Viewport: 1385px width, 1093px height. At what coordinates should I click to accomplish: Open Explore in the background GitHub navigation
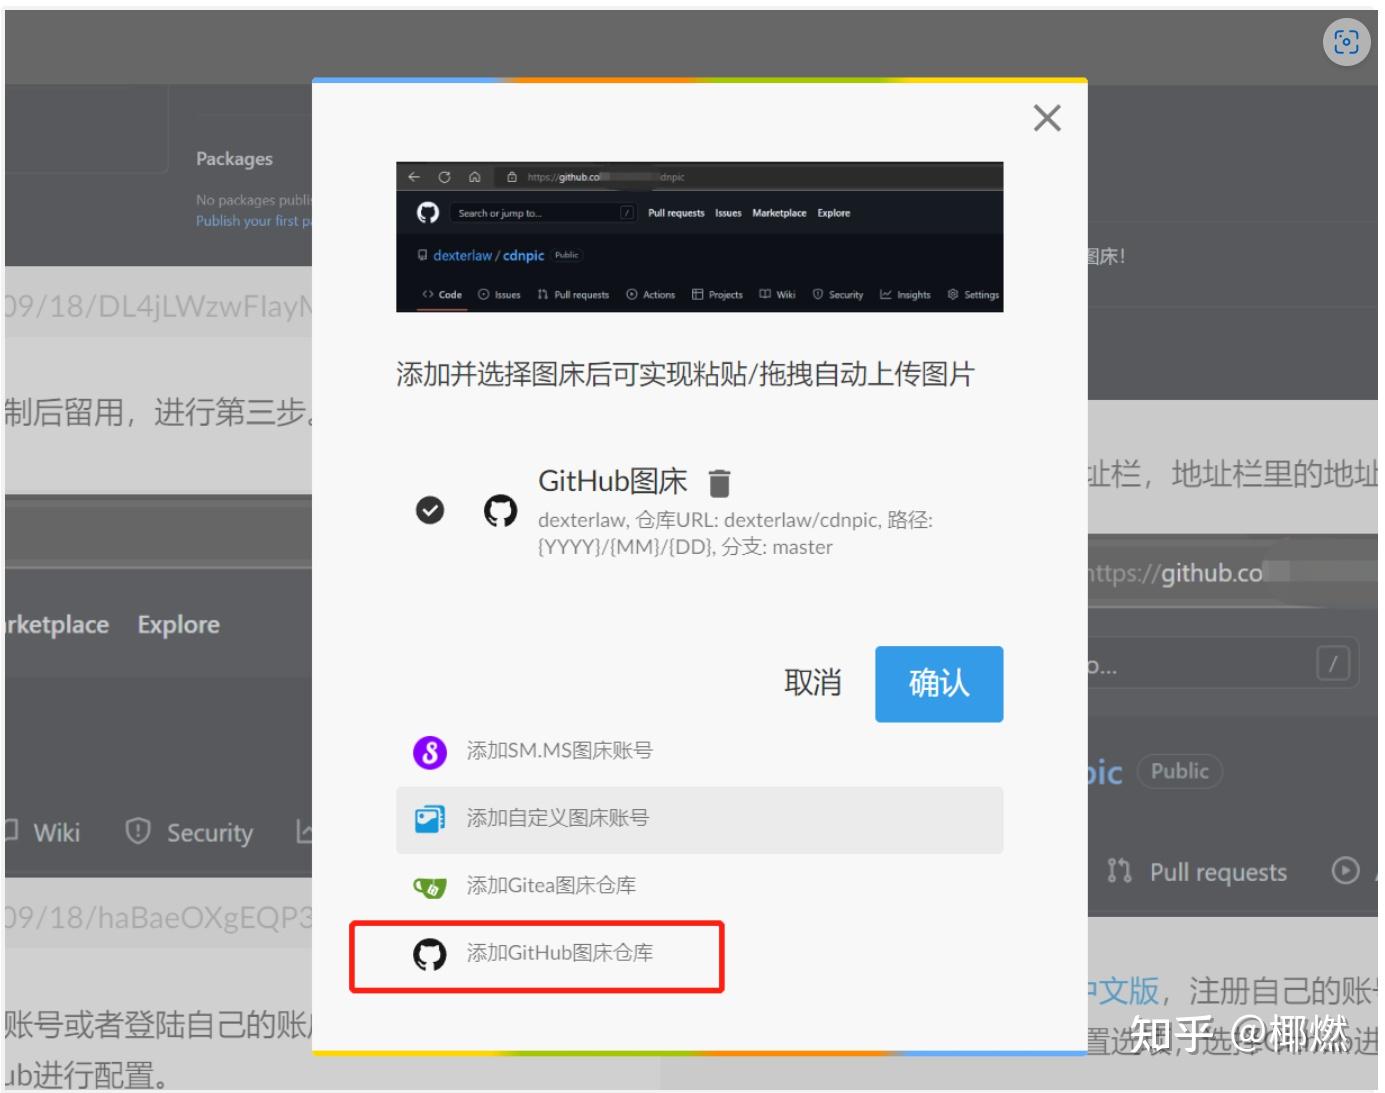point(178,624)
